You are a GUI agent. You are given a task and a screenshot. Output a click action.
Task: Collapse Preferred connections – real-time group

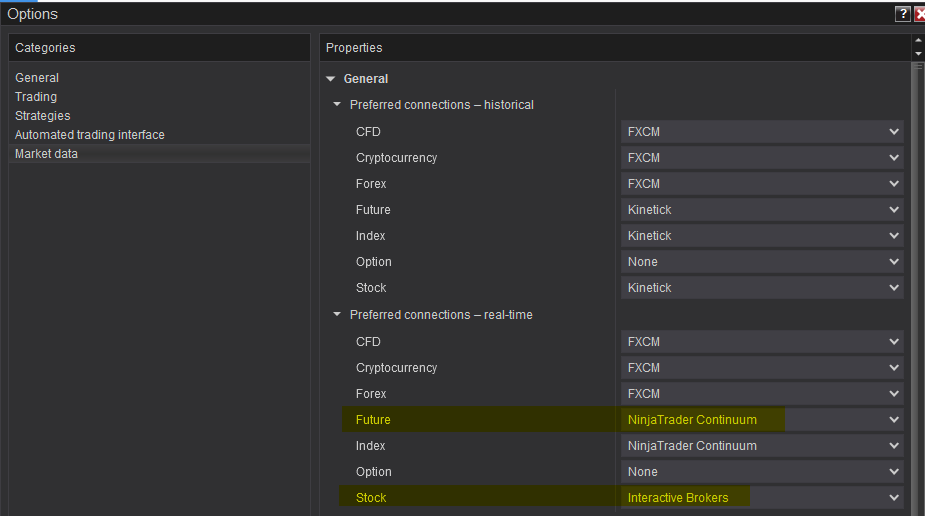[337, 314]
